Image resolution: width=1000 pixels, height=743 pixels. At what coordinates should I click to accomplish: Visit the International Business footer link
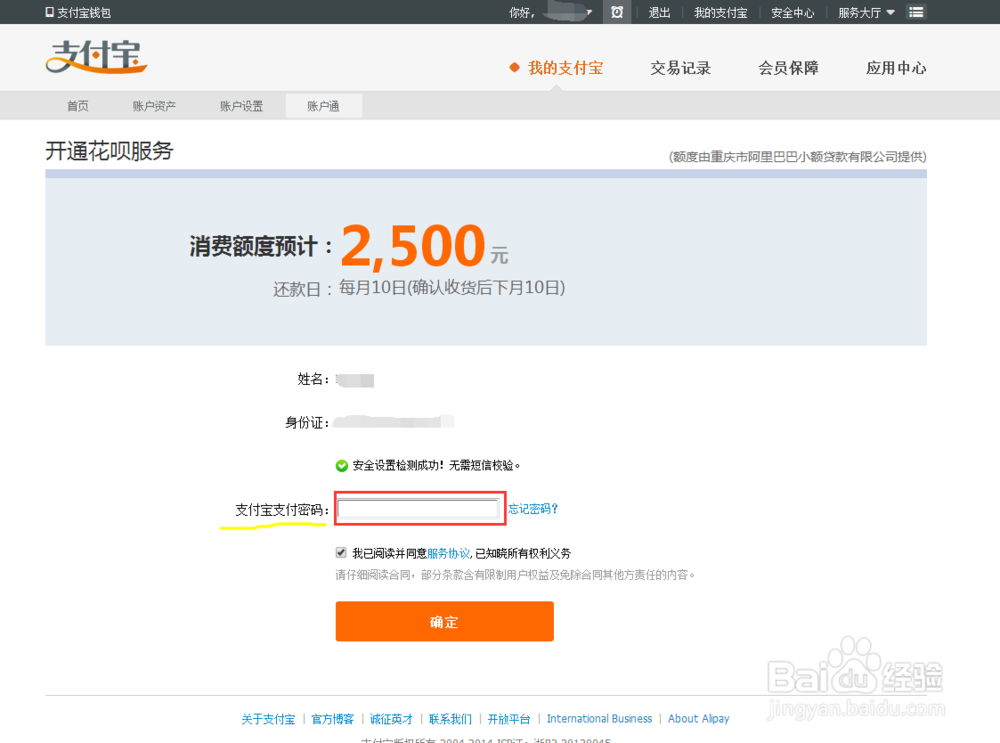[599, 718]
